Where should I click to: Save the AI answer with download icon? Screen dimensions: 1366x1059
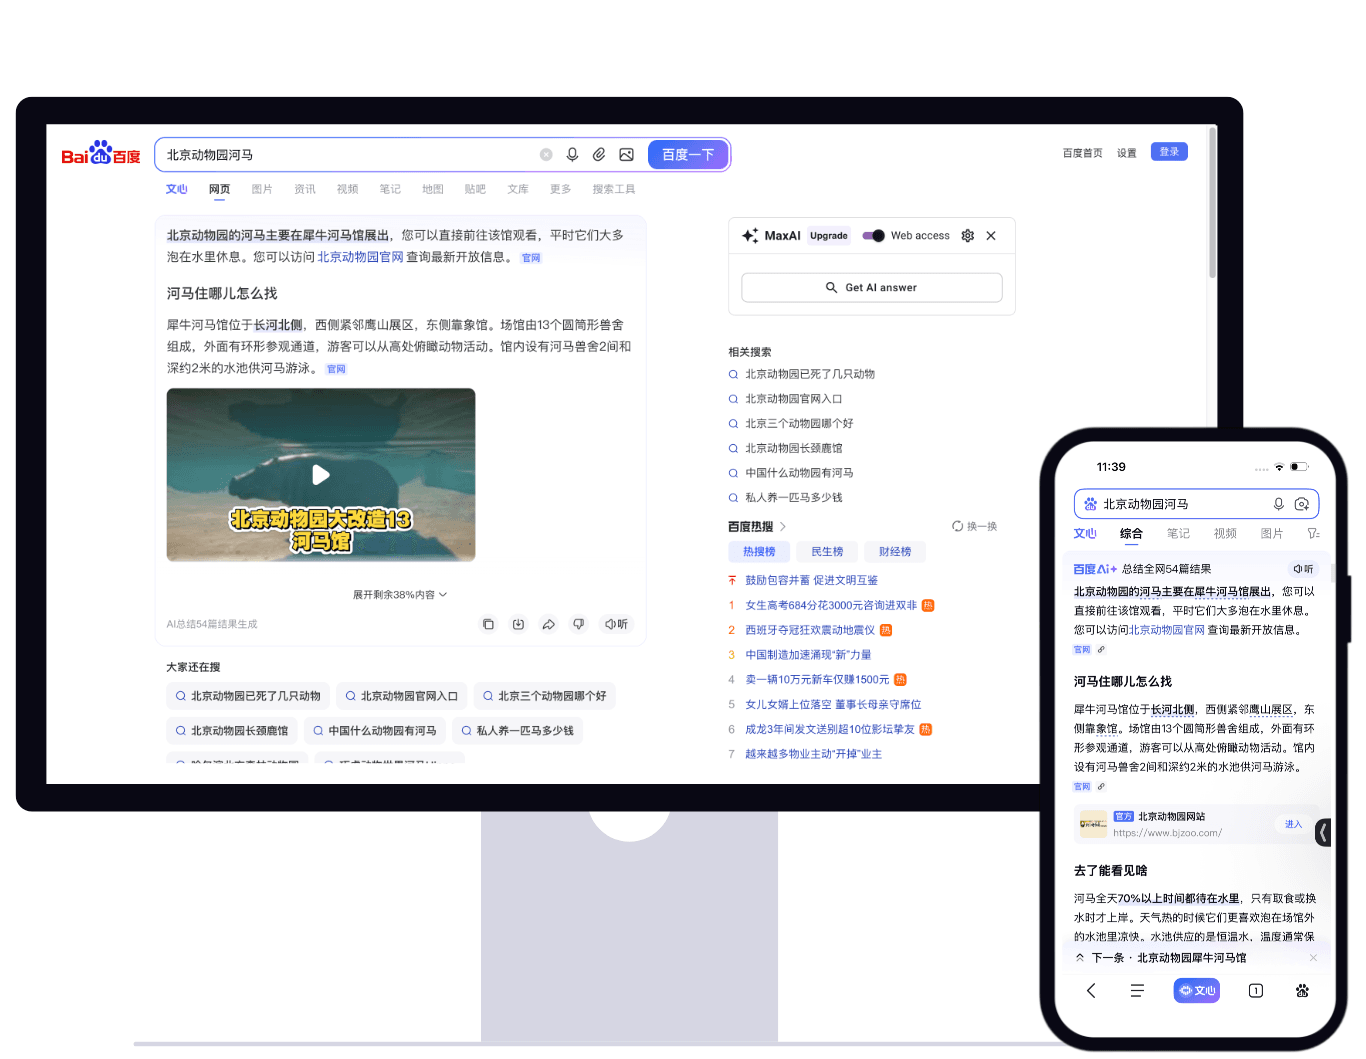click(x=518, y=624)
